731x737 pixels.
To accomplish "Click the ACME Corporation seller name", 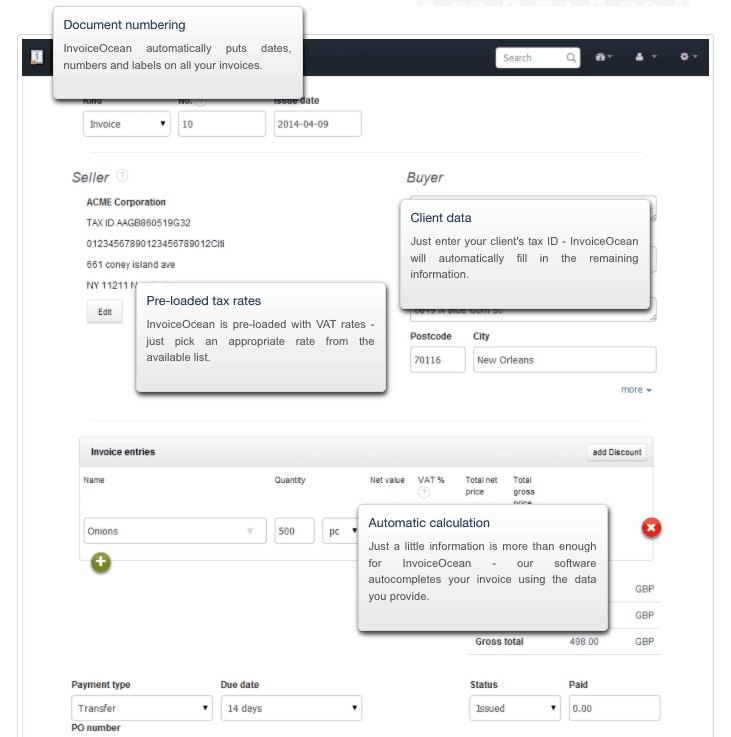I will point(126,202).
